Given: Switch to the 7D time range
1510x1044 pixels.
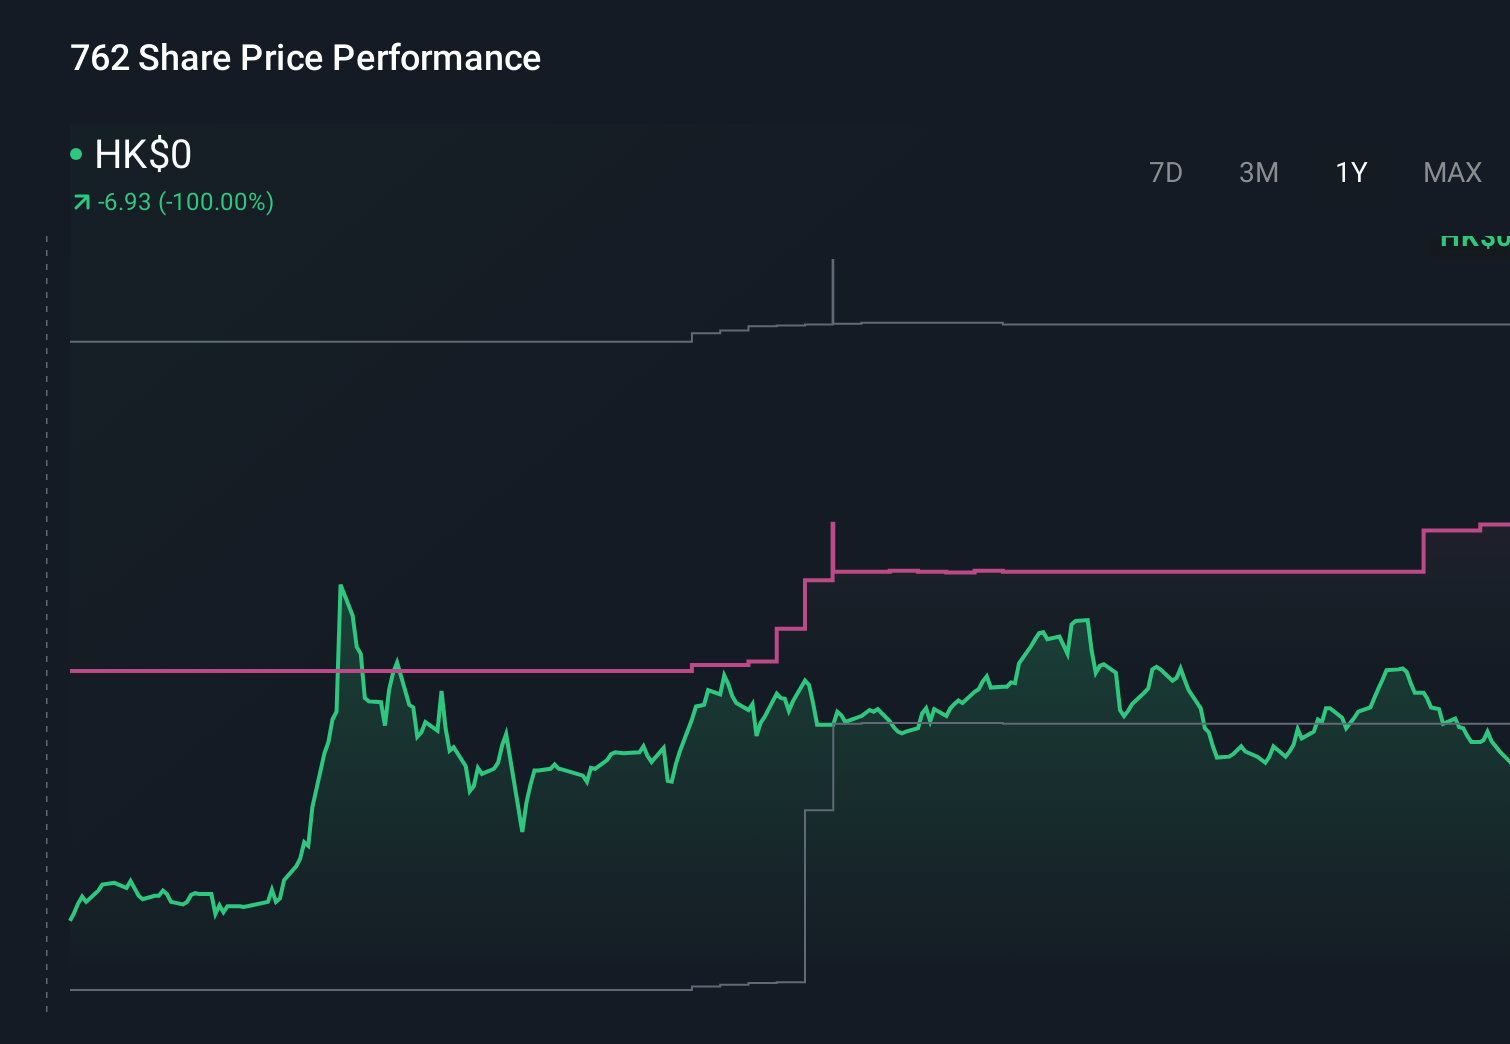Looking at the screenshot, I should [1166, 172].
